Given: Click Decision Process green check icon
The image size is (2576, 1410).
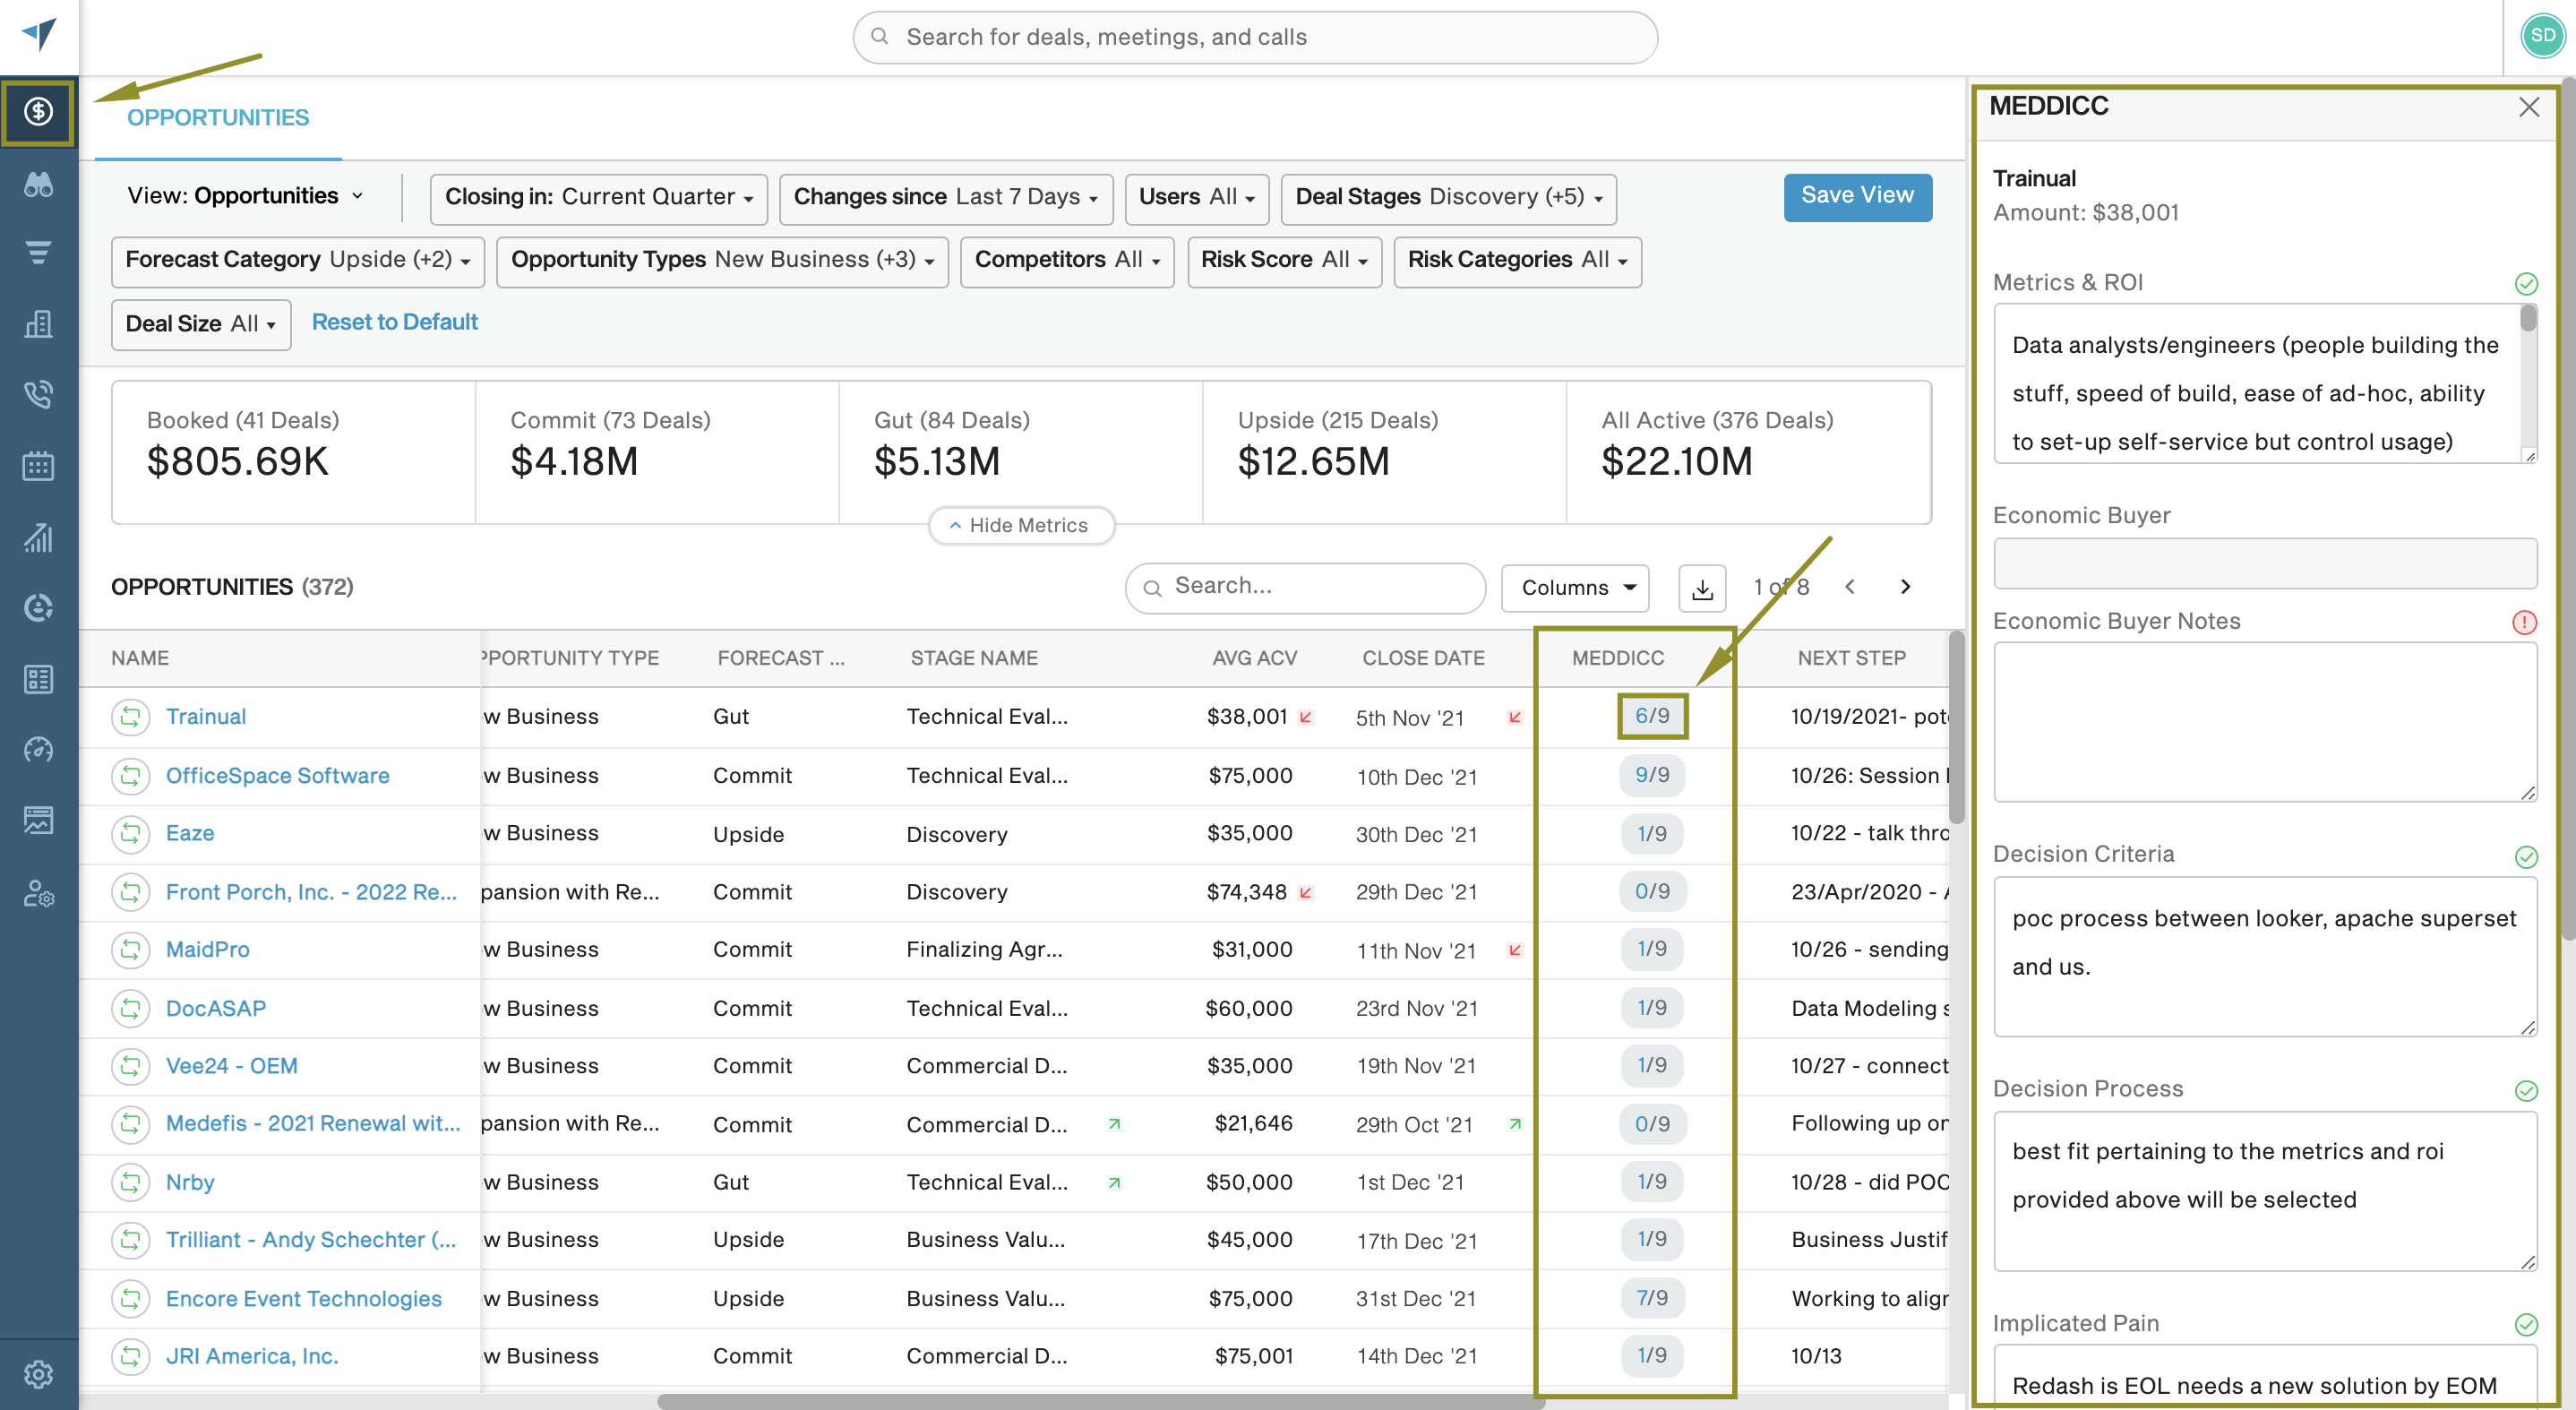Looking at the screenshot, I should point(2526,1090).
